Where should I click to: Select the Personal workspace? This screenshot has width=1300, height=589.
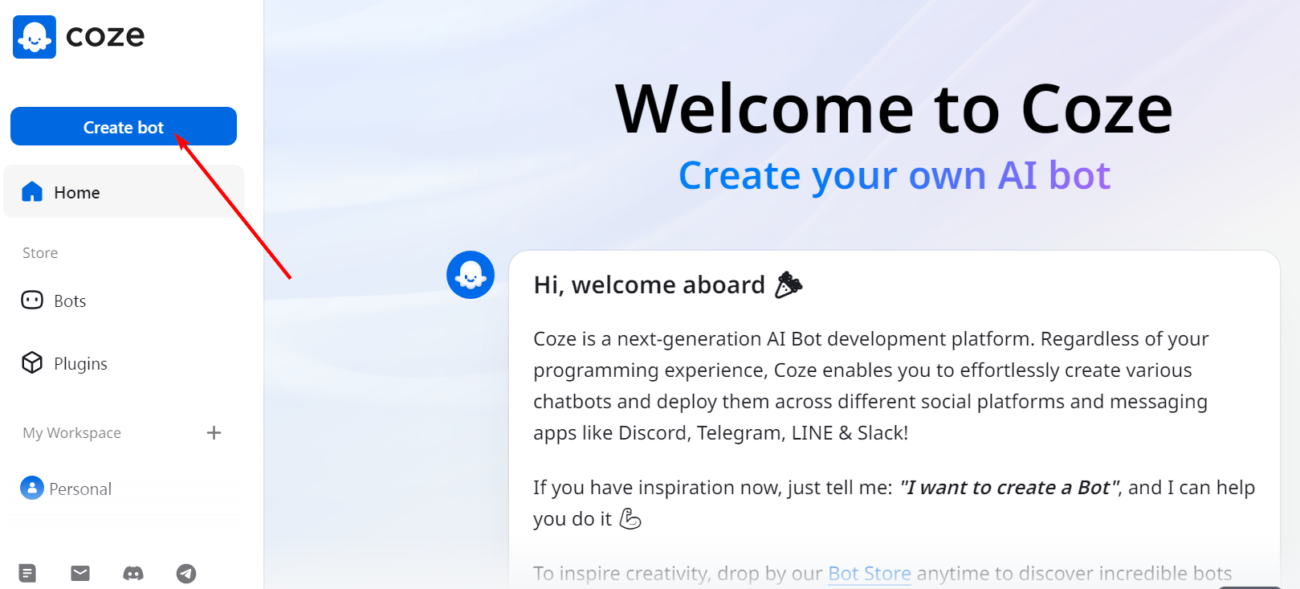pos(80,489)
